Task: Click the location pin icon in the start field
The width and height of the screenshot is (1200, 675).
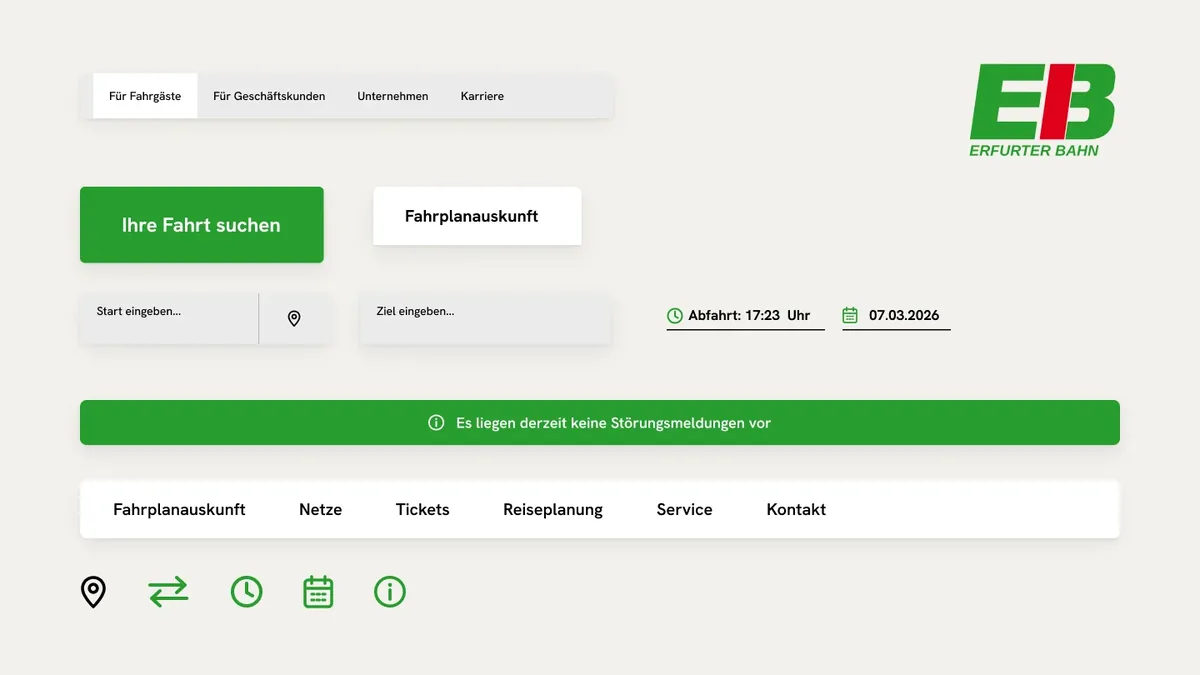Action: [x=294, y=319]
